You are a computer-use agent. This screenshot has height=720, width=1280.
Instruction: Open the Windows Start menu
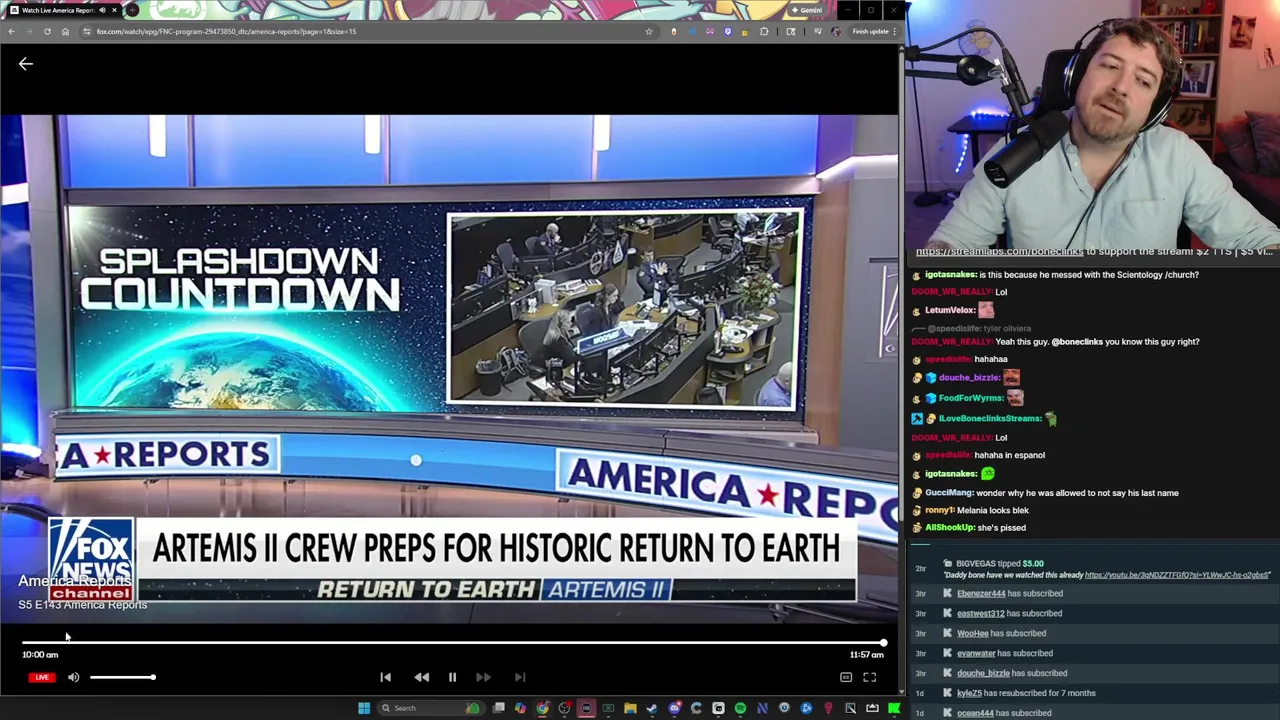pos(364,708)
